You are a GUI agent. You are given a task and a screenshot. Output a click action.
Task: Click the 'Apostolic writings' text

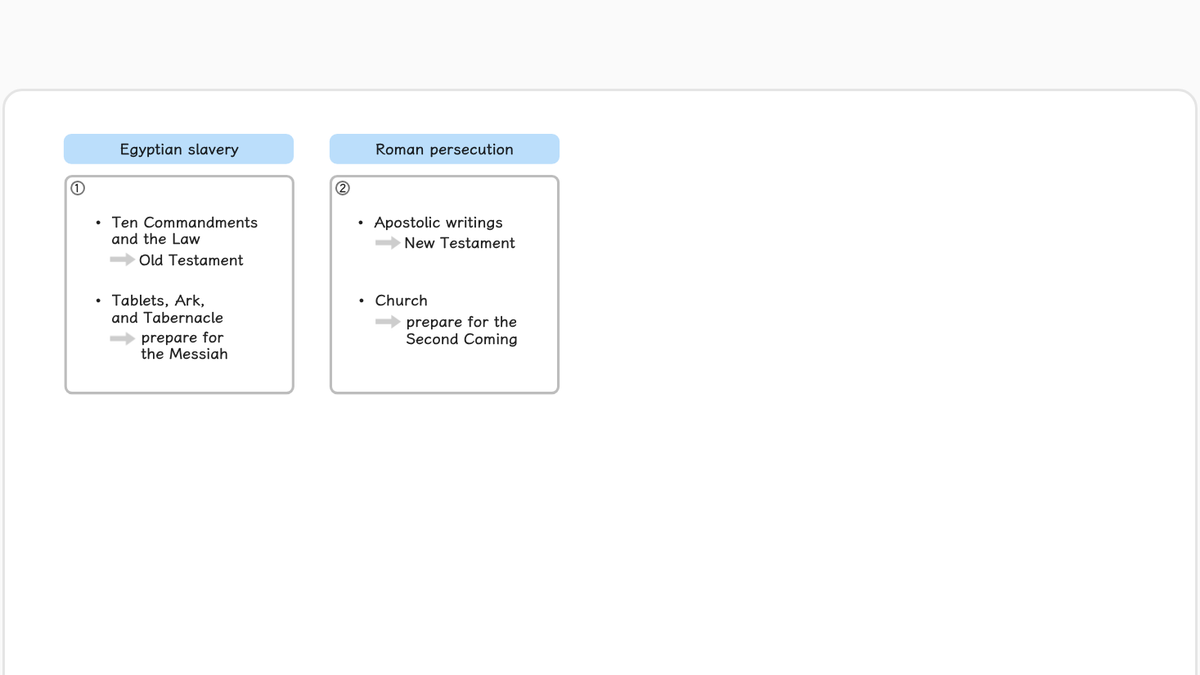tap(438, 222)
